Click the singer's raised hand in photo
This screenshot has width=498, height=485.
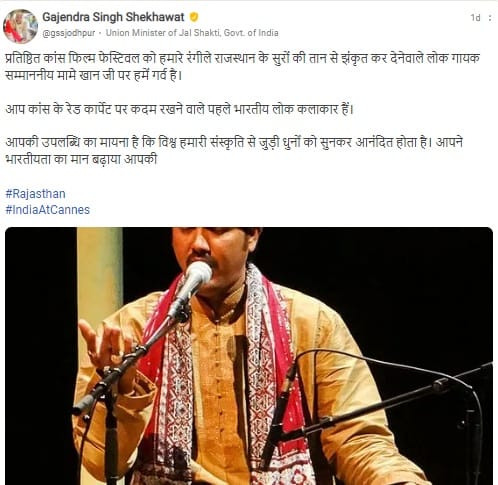104,341
